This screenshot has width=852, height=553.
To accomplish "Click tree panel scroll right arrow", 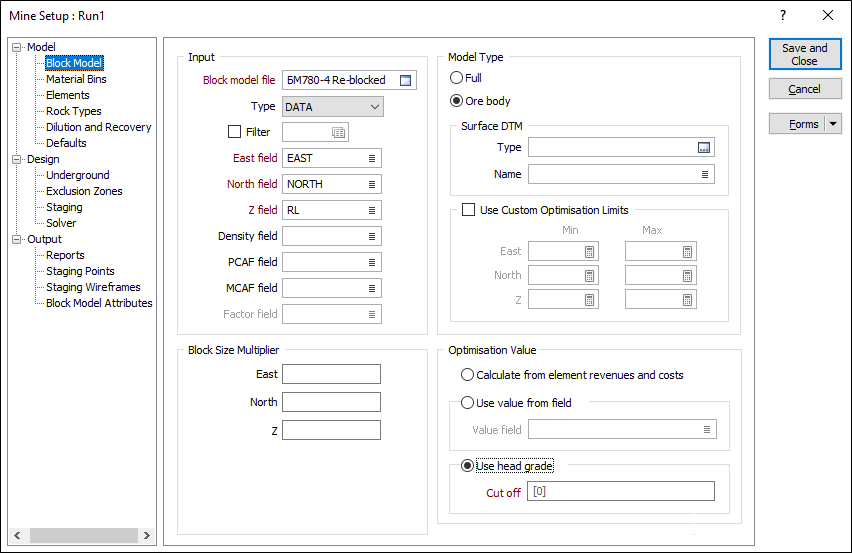I will pos(147,535).
